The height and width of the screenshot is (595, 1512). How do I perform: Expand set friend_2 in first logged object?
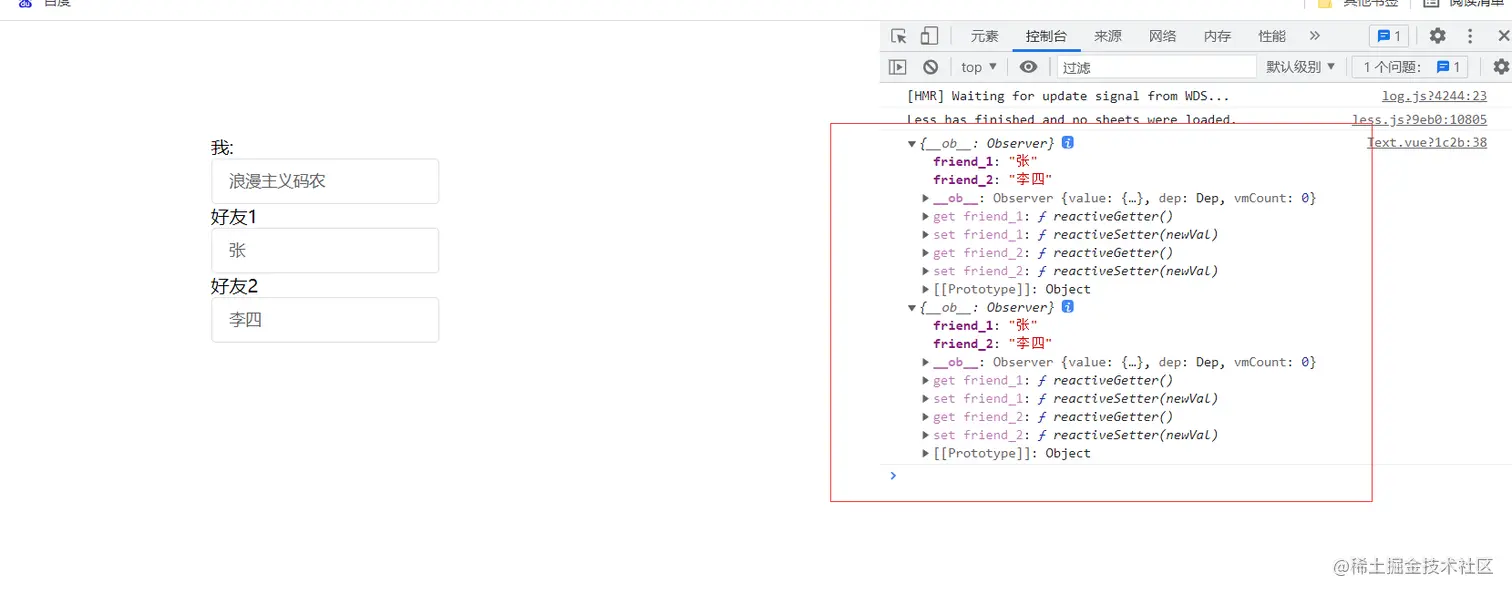926,271
